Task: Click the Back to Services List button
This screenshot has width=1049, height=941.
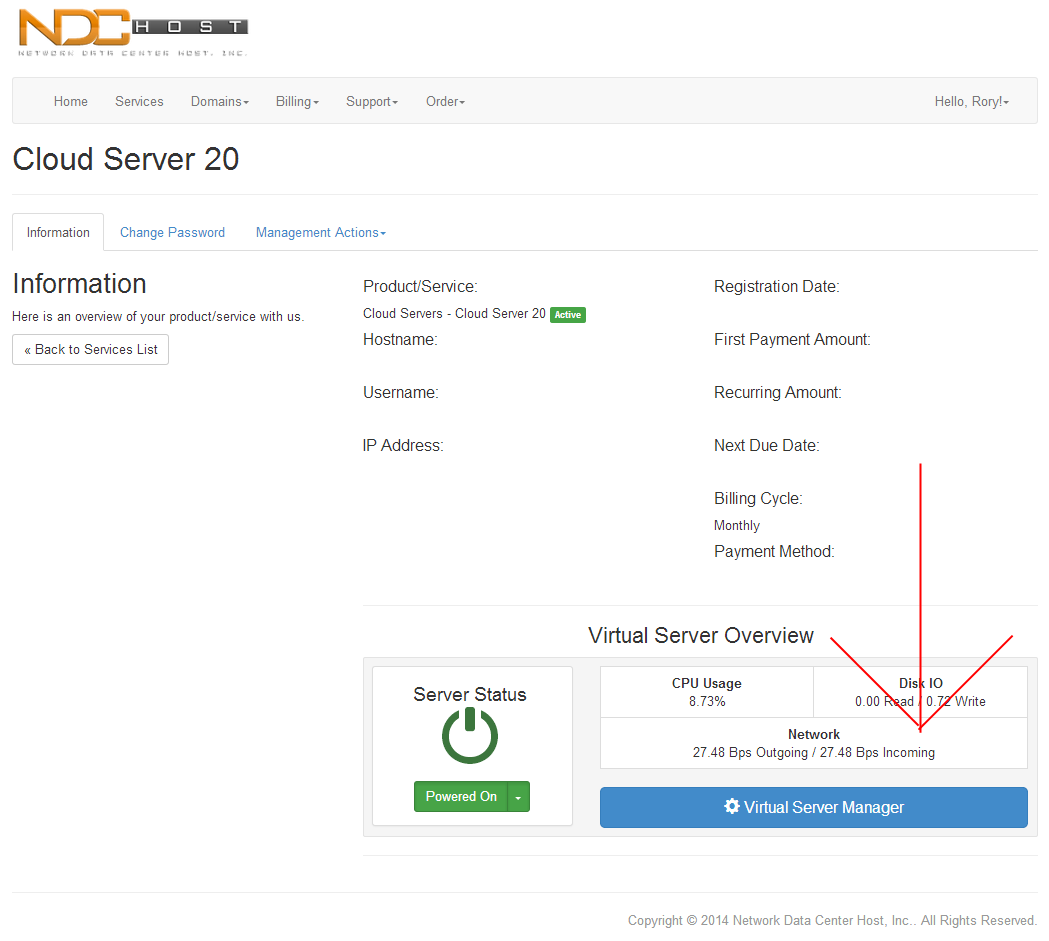Action: [91, 349]
